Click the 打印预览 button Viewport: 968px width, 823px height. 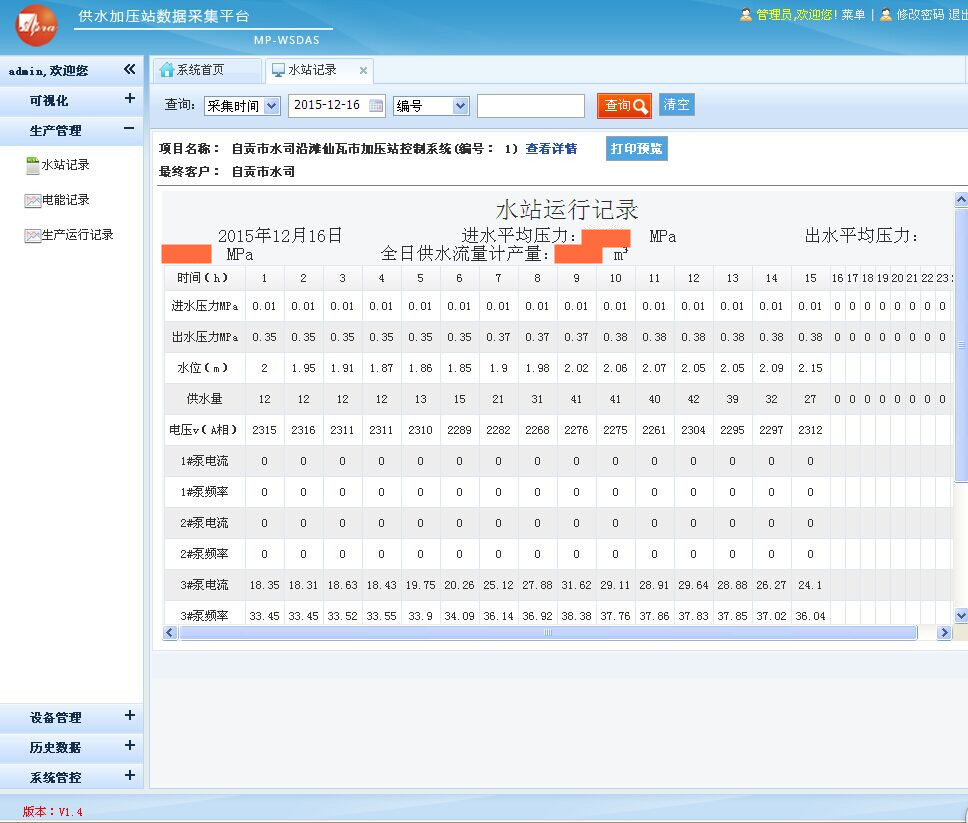click(x=637, y=149)
